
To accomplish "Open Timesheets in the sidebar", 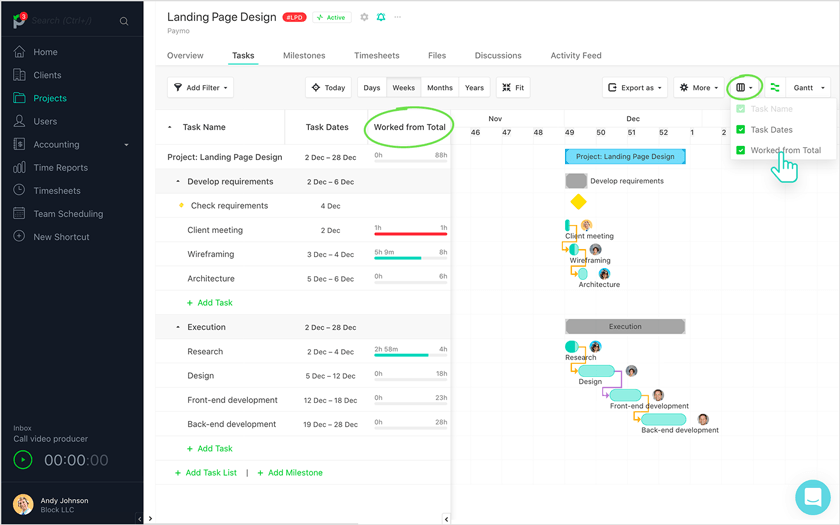I will coord(57,190).
